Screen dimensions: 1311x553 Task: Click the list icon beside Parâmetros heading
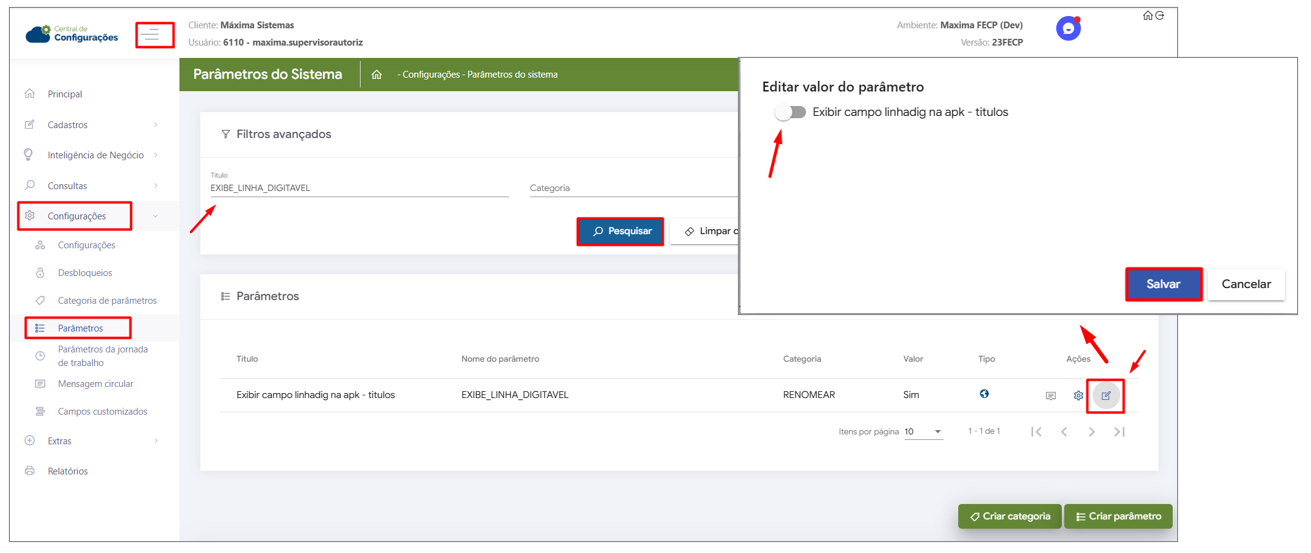[225, 296]
